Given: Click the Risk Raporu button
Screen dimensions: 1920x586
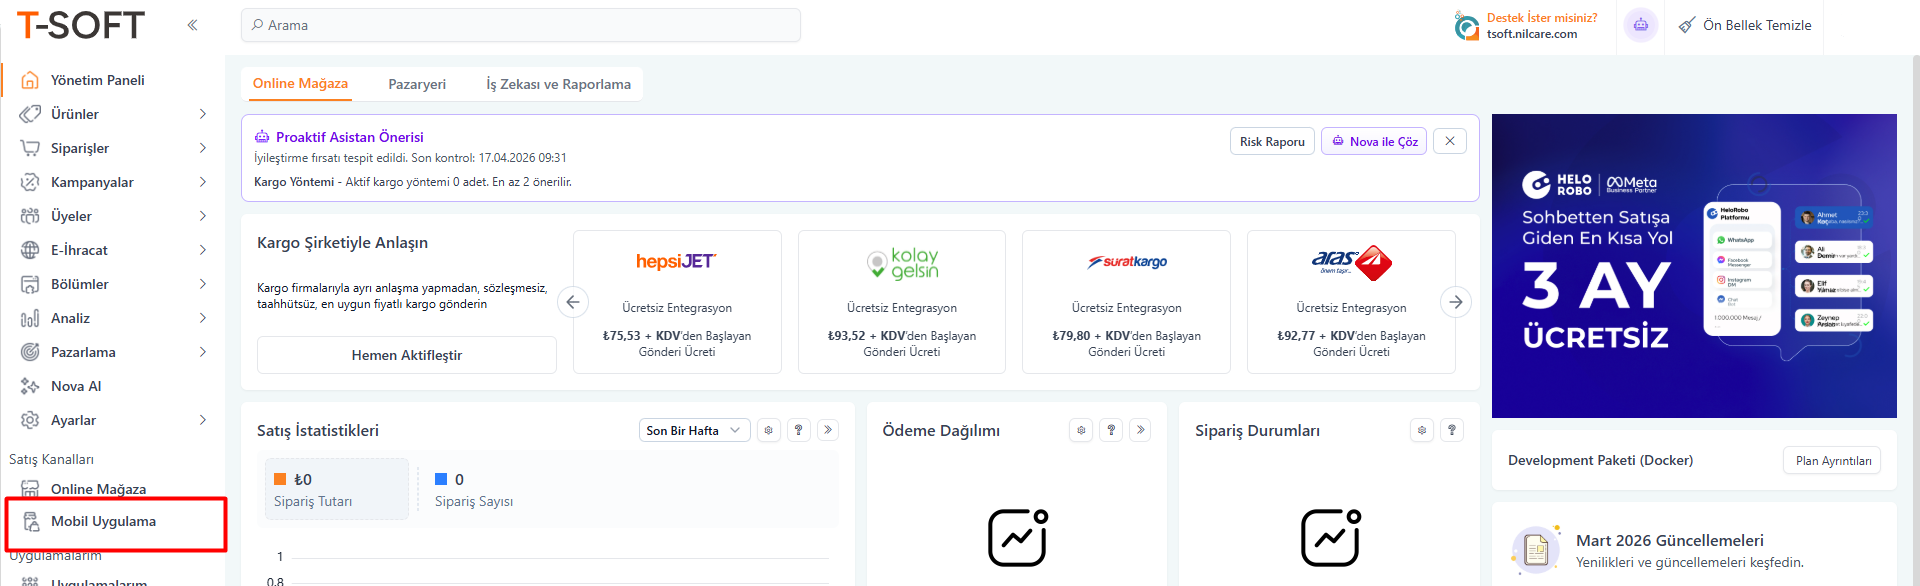Looking at the screenshot, I should coord(1272,141).
